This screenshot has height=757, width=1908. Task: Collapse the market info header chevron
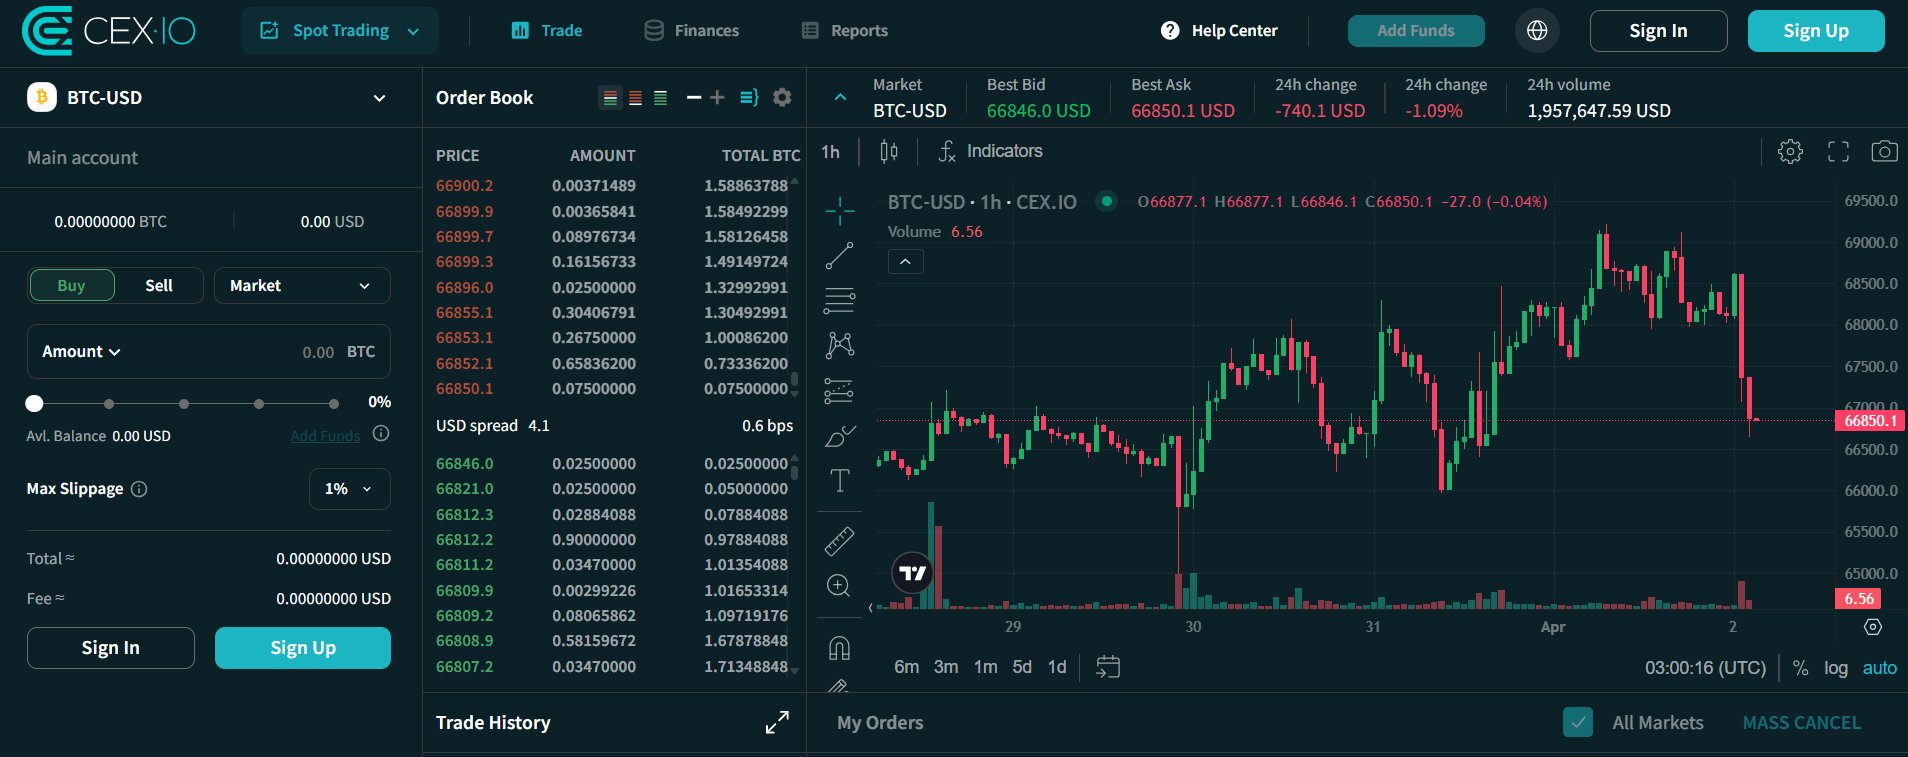tap(840, 97)
